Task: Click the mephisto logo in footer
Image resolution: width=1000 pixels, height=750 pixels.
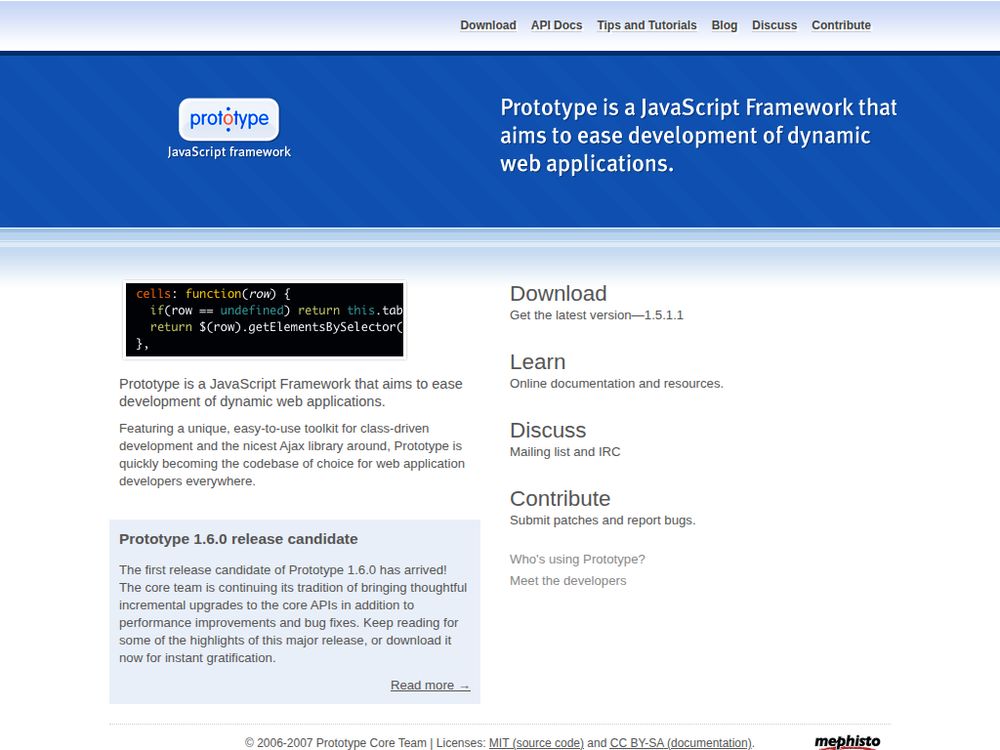Action: pos(847,741)
